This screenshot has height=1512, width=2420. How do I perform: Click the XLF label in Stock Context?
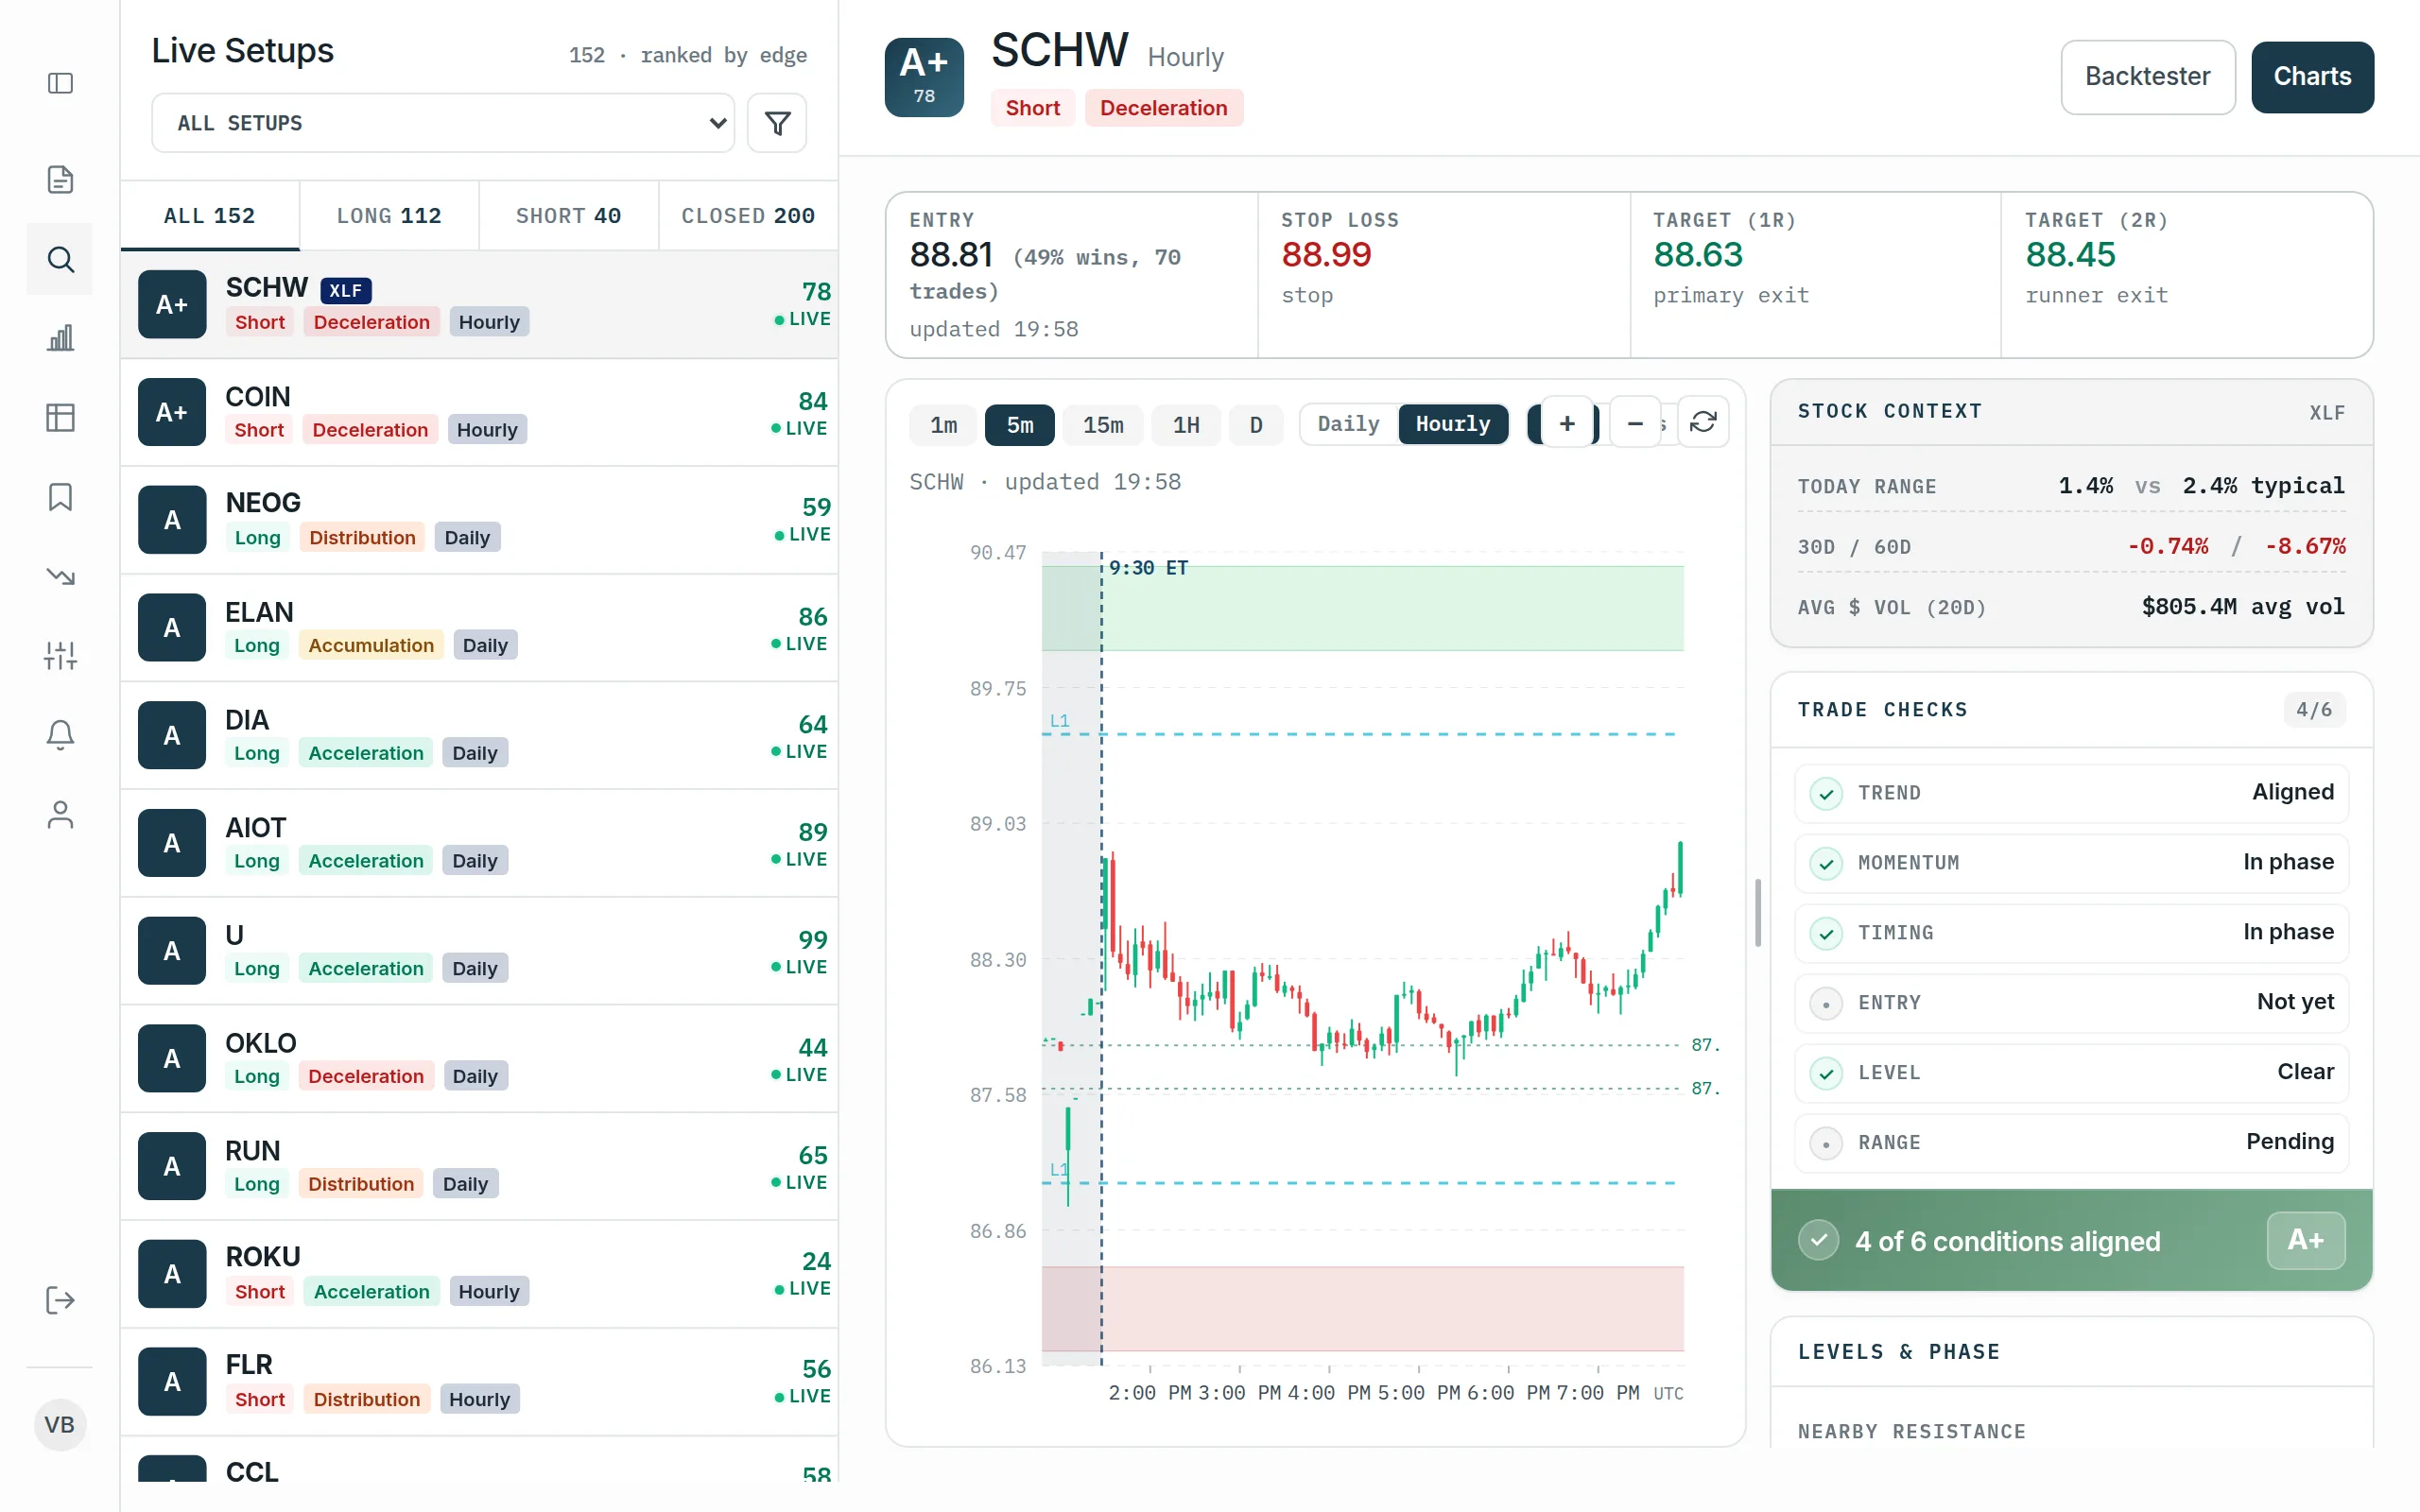[x=2326, y=413]
